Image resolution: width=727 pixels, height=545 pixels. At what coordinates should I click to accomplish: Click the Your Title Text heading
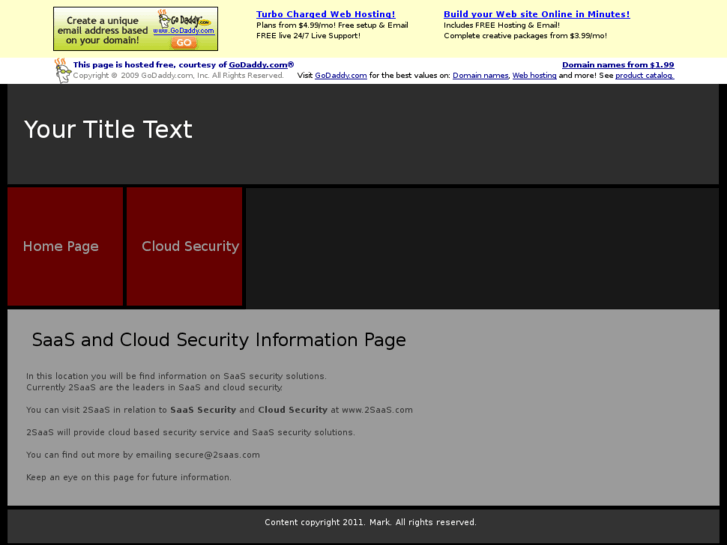click(x=108, y=129)
